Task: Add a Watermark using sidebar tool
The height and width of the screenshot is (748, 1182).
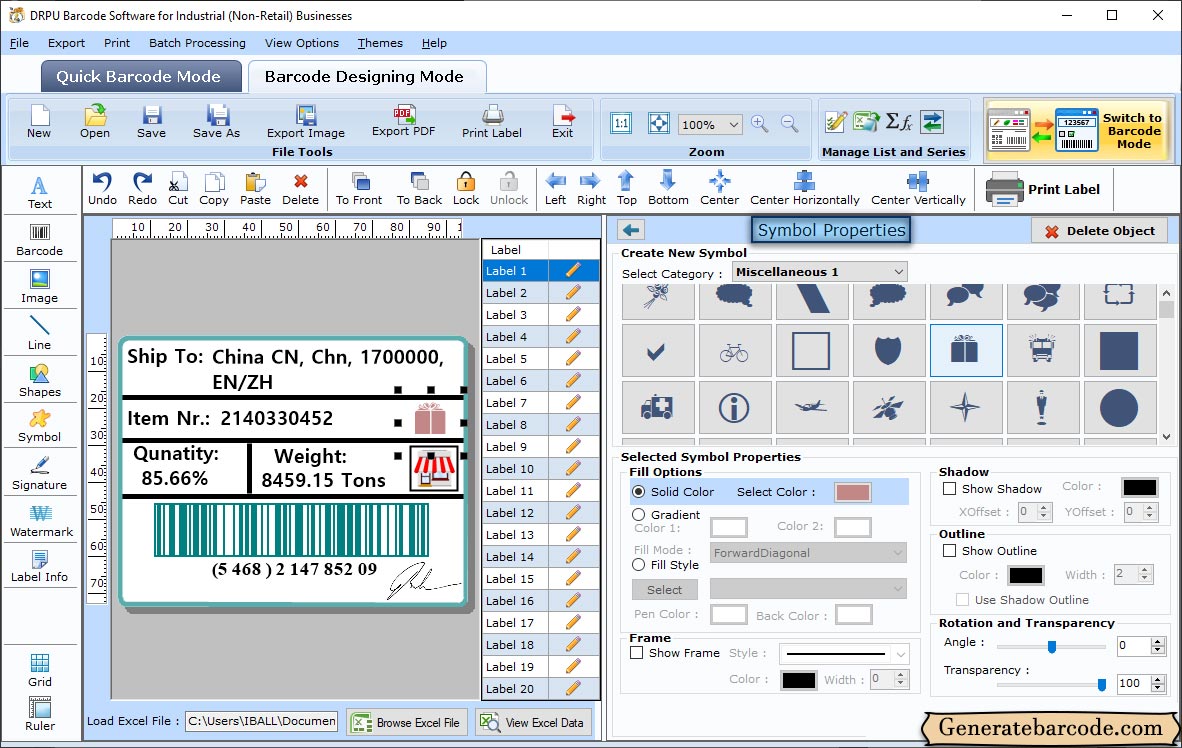Action: (41, 520)
